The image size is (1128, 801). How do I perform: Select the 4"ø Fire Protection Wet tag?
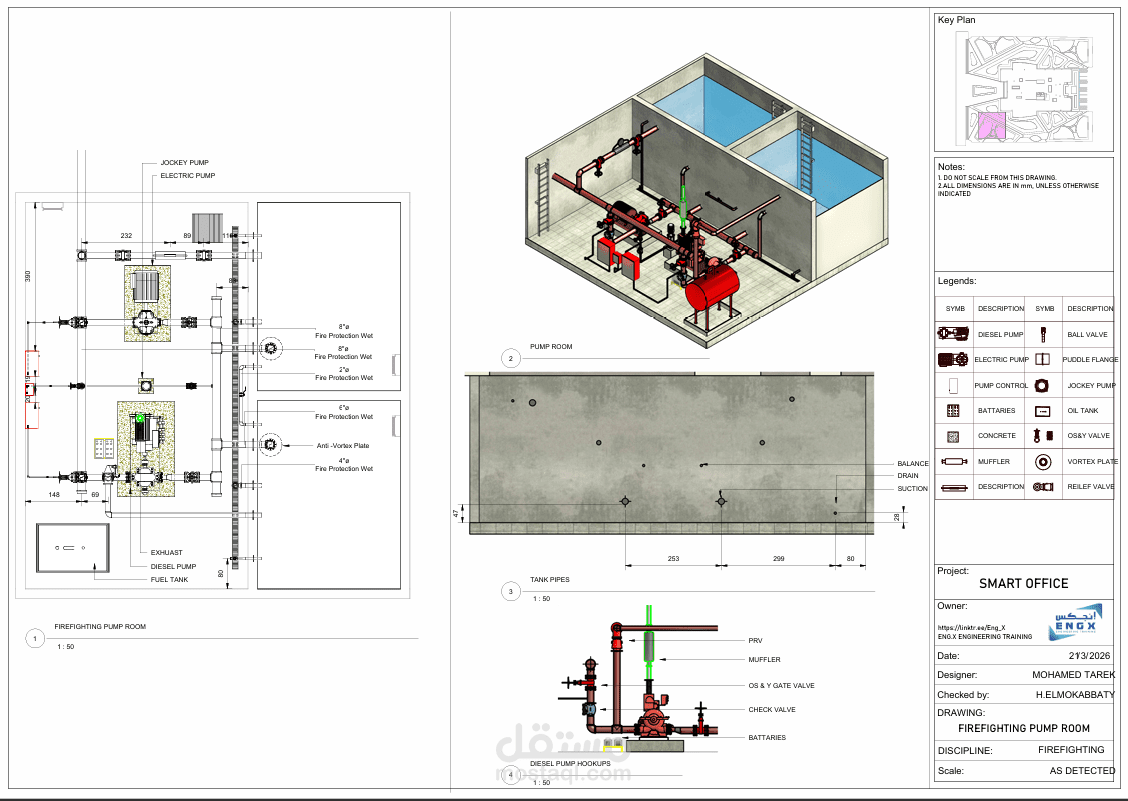(344, 464)
